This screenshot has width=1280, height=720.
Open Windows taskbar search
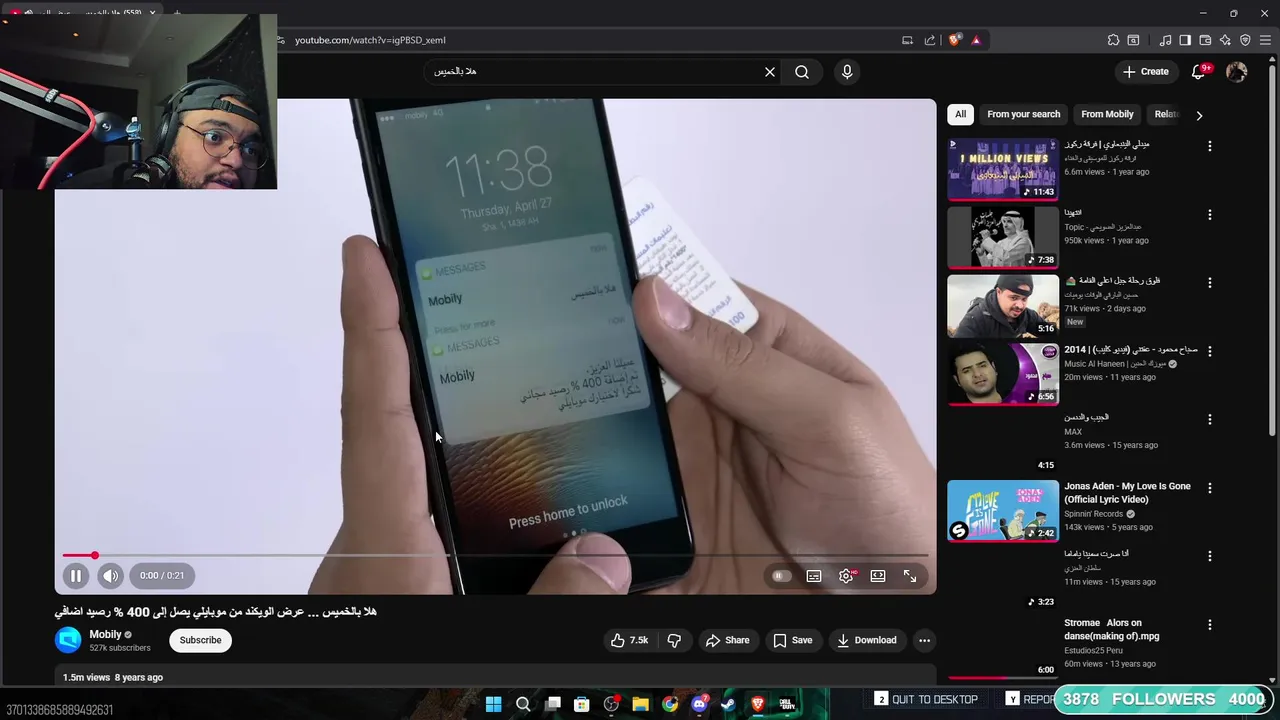pos(523,704)
